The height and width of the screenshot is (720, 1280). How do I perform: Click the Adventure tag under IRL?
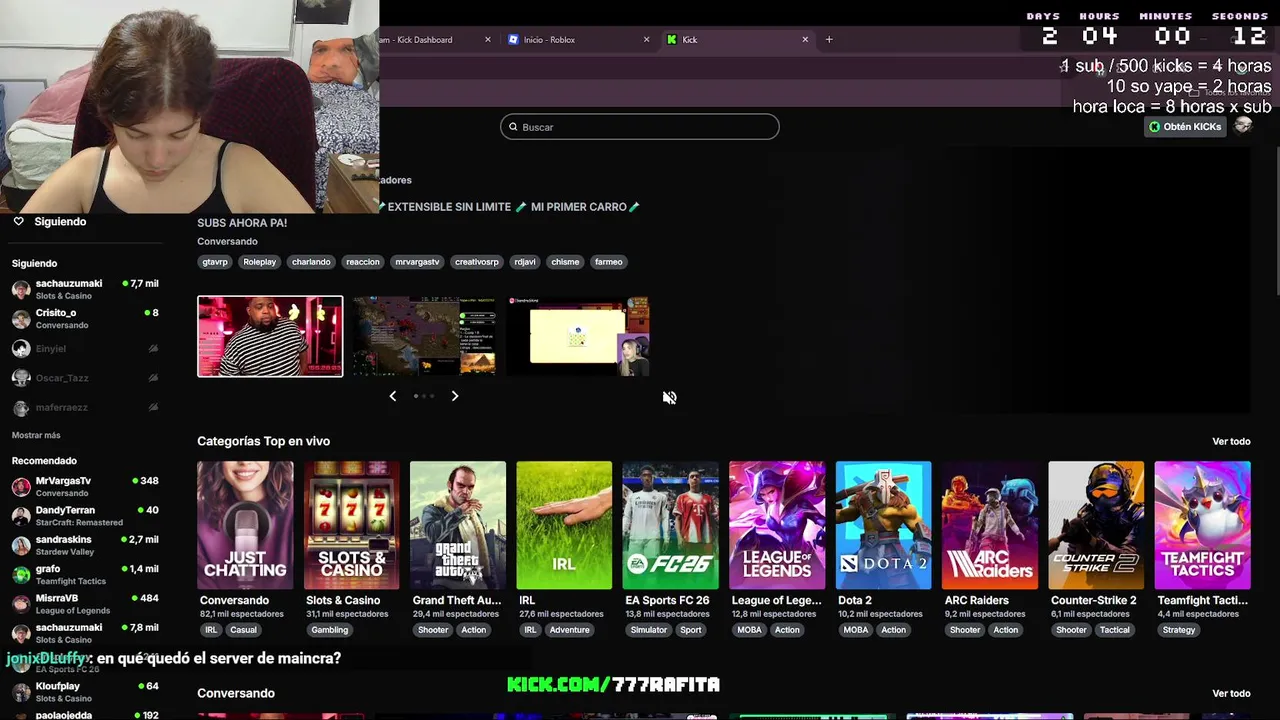[569, 630]
